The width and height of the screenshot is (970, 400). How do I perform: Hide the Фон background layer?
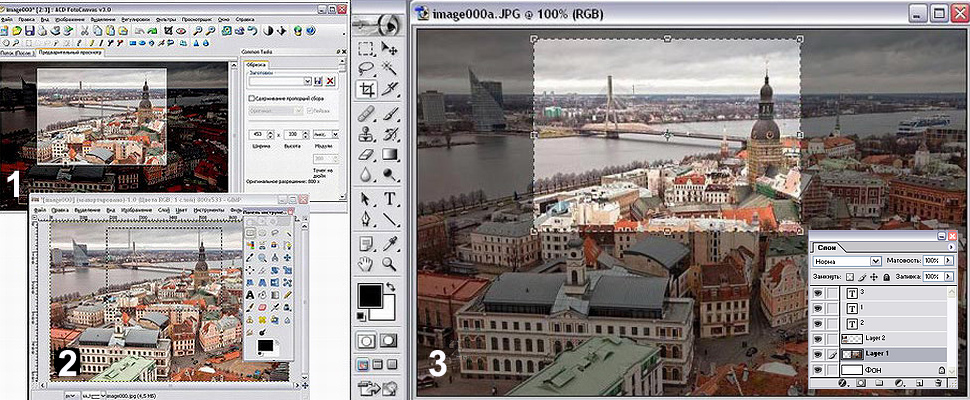[818, 370]
